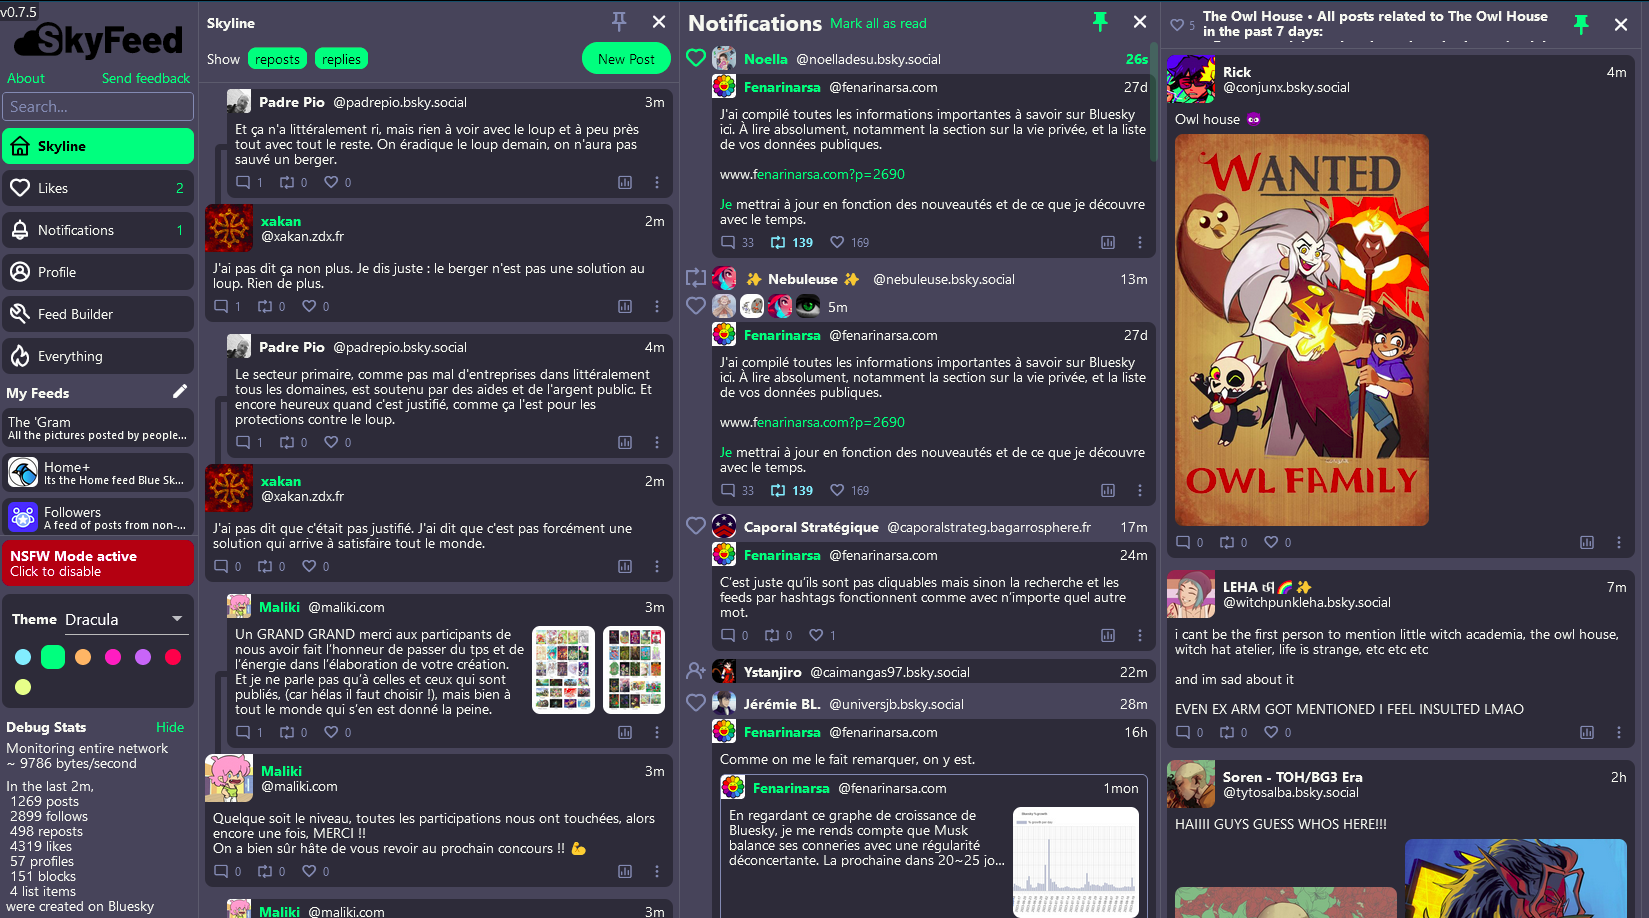Open the Feed Builder
The image size is (1649, 918).
tap(98, 314)
